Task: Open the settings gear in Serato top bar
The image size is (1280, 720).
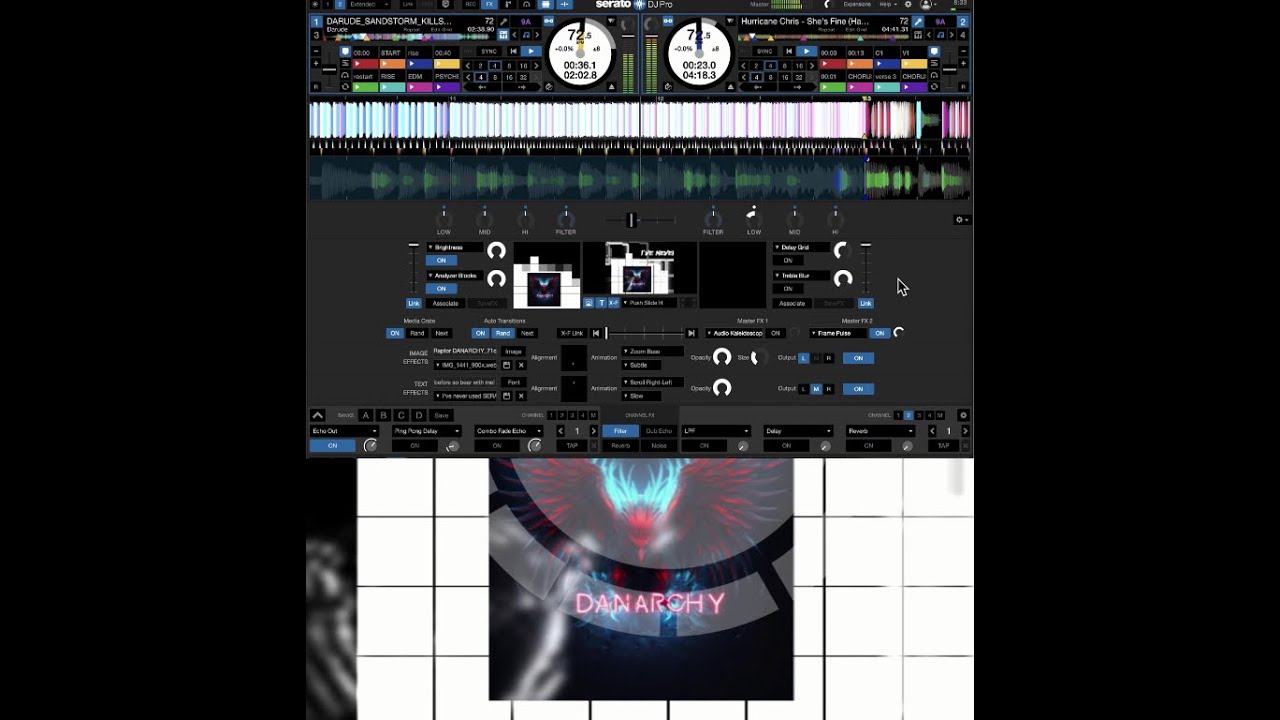Action: coord(907,4)
